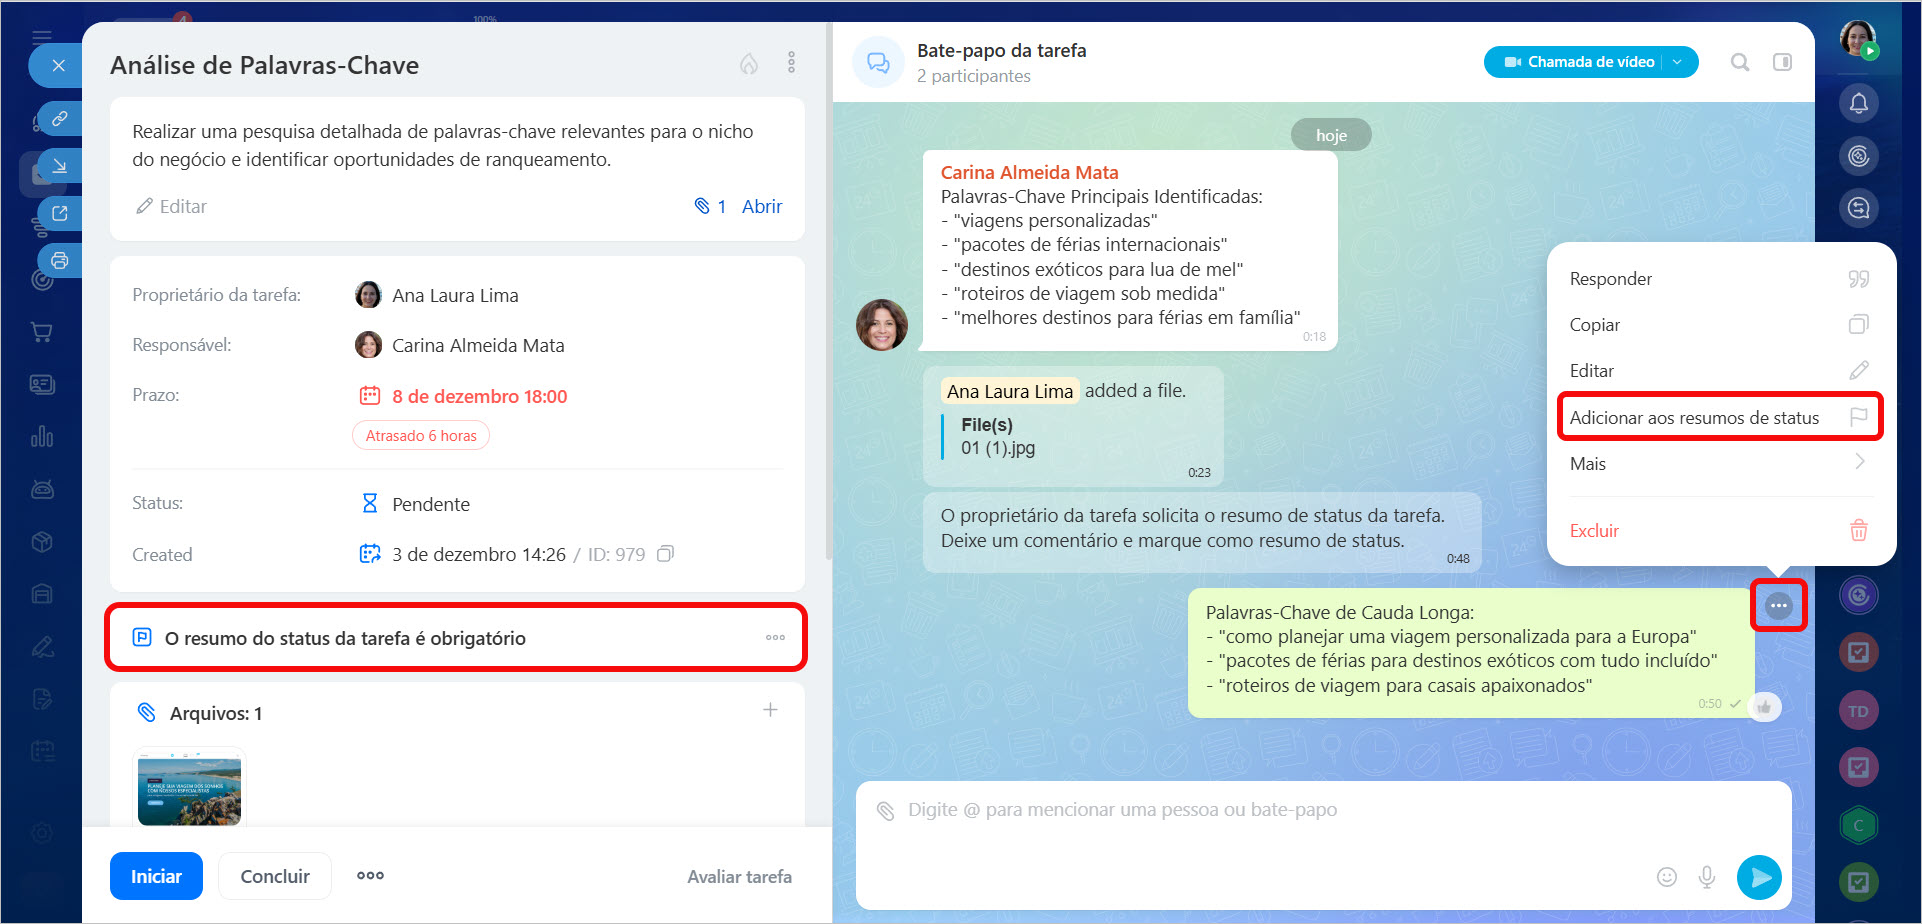This screenshot has width=1922, height=924.
Task: Click the fire priority icon in task header
Action: pyautogui.click(x=748, y=64)
